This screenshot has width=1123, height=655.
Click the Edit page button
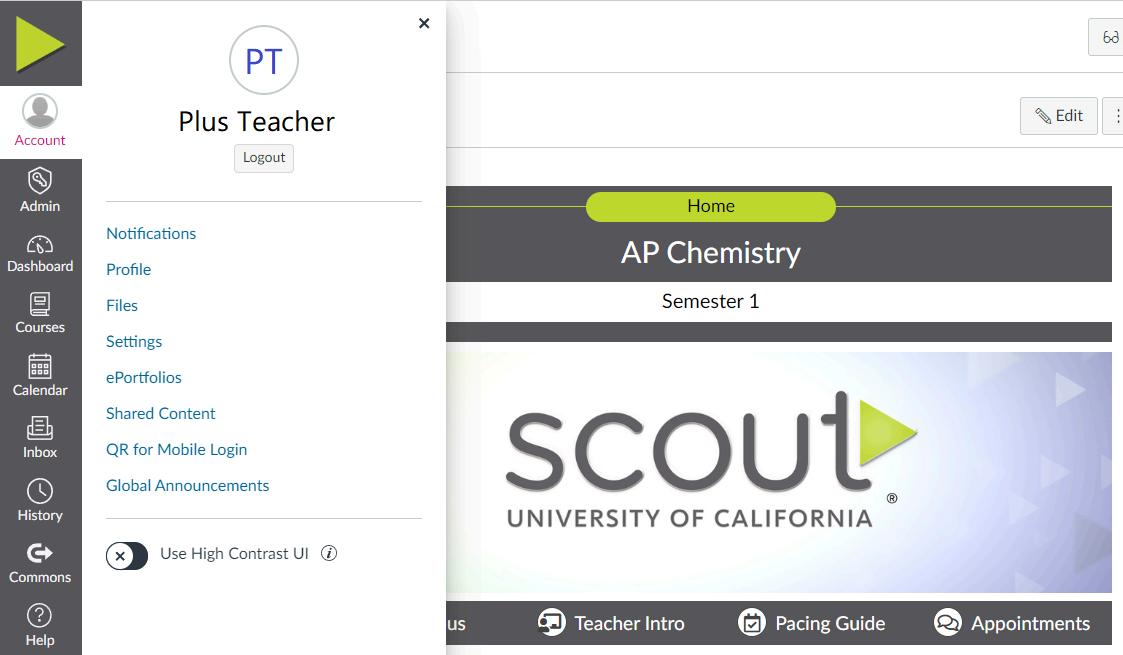tap(1058, 116)
